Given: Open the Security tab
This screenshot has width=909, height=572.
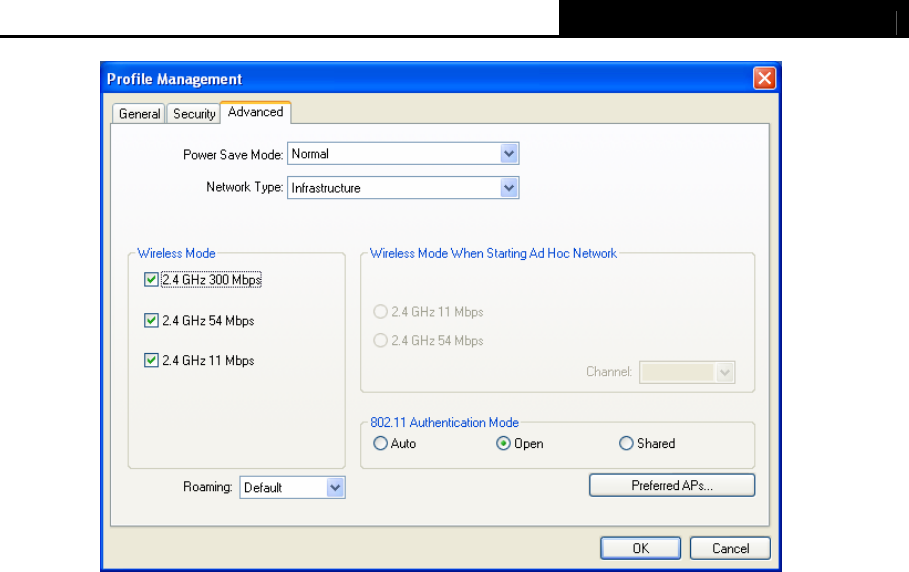Looking at the screenshot, I should pyautogui.click(x=194, y=114).
